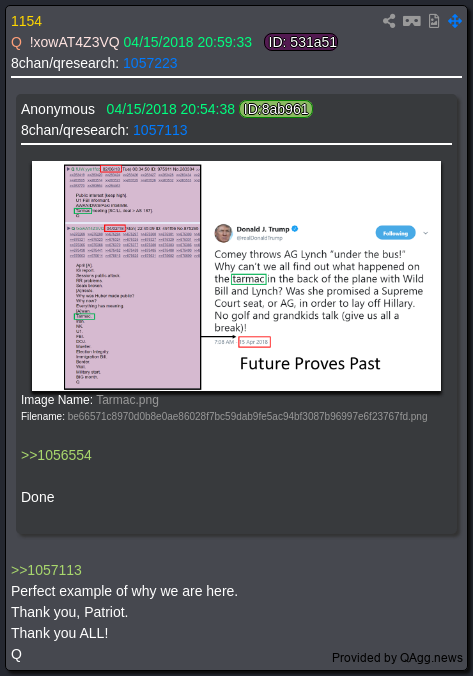473x676 pixels.
Task: Select the purple ID: 531a51 badge
Action: coord(301,42)
